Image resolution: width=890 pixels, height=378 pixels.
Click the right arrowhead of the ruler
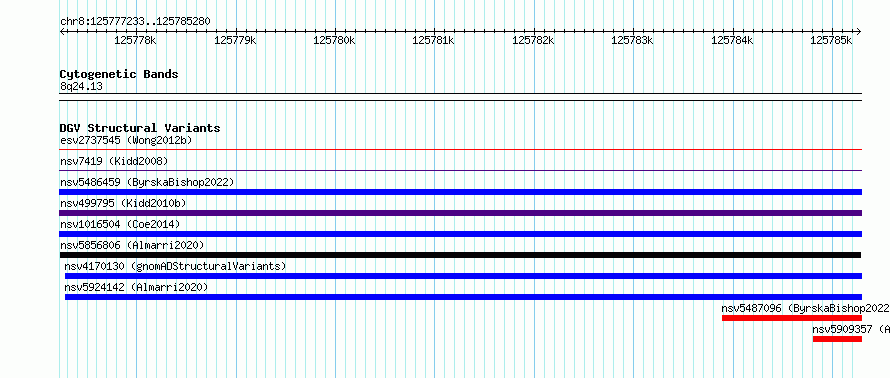click(x=859, y=31)
